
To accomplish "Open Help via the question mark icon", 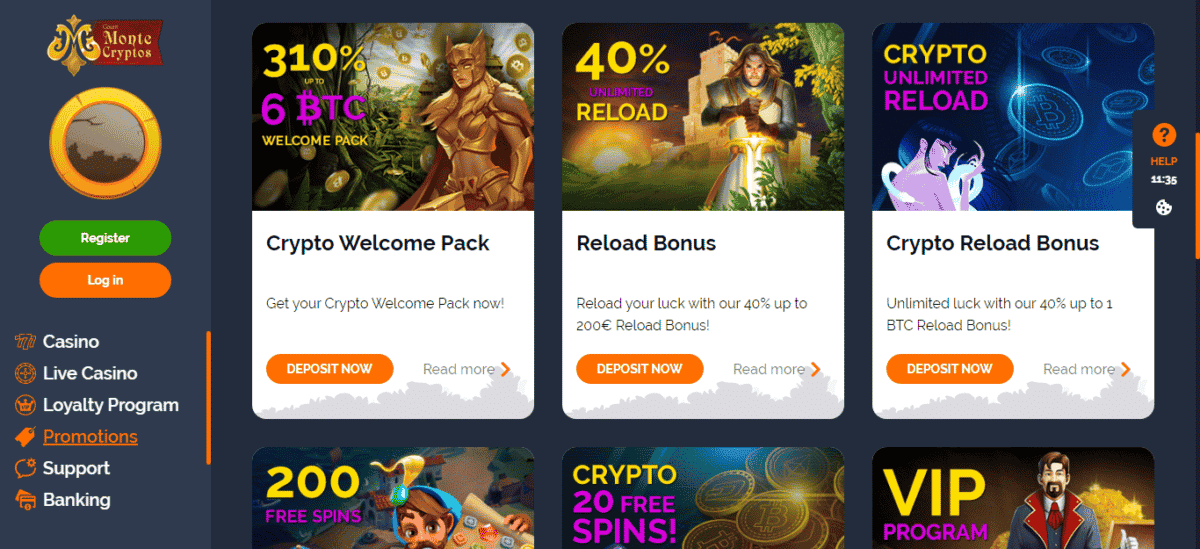I will [1164, 135].
